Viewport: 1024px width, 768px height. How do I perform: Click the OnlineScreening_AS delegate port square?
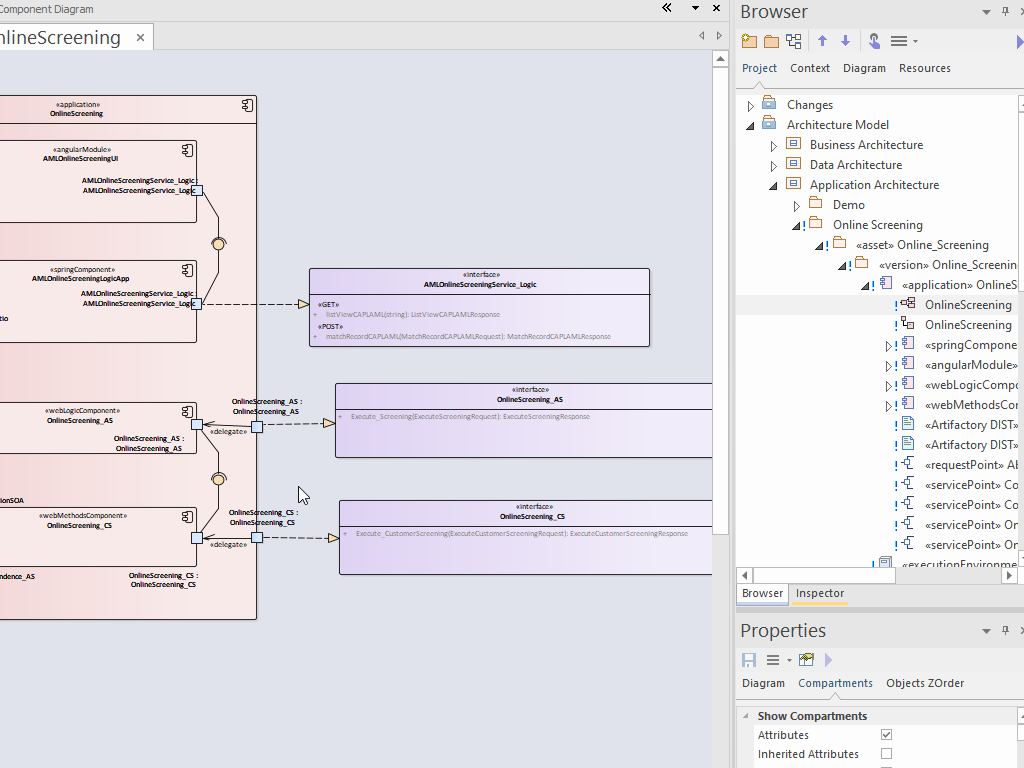point(257,426)
